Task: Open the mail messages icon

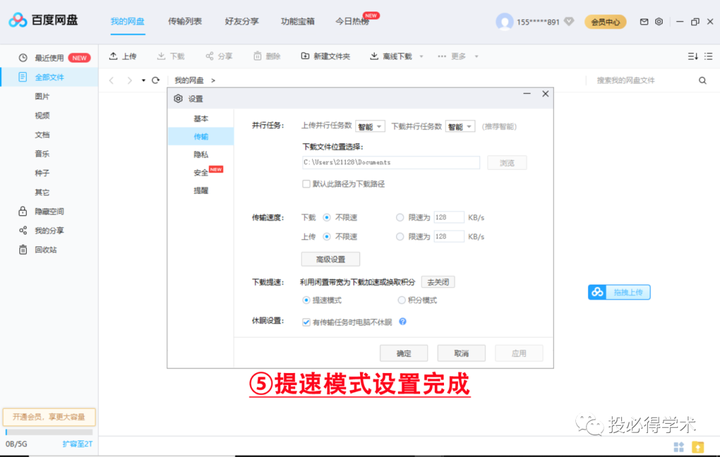Action: [x=644, y=22]
